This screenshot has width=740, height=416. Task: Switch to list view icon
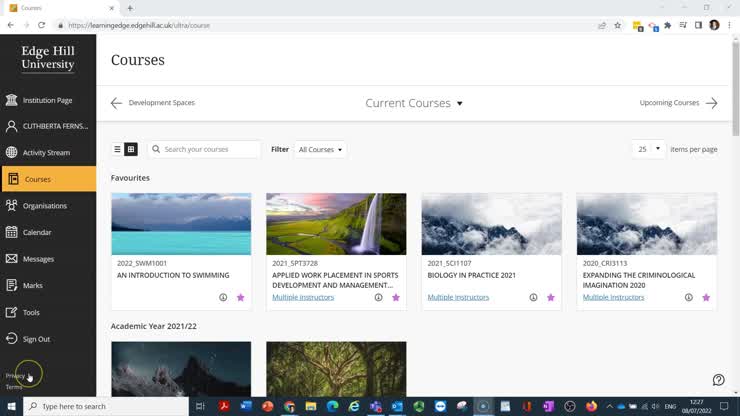point(118,149)
